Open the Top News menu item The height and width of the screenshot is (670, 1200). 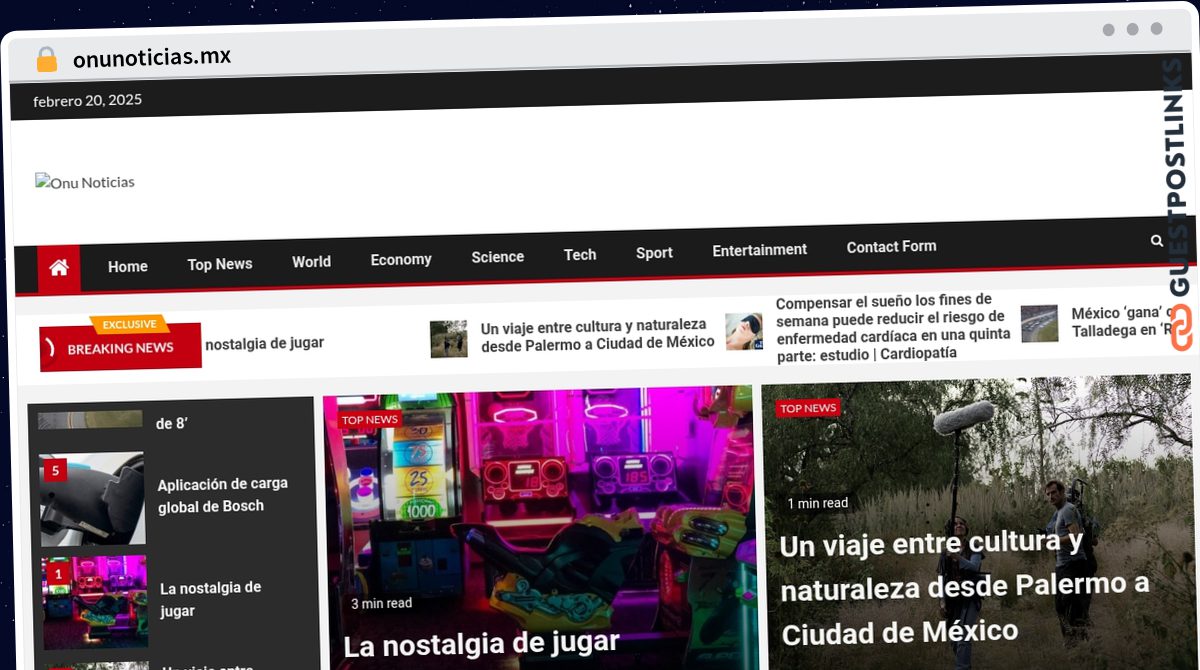click(219, 264)
